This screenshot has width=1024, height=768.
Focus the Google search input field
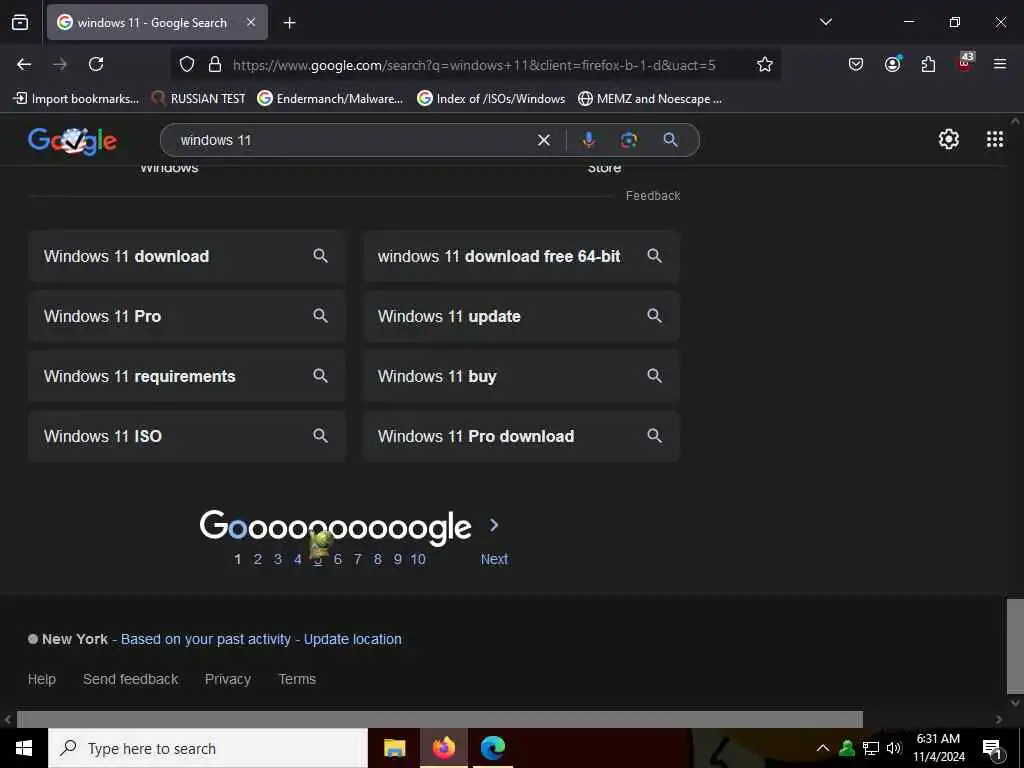click(353, 140)
